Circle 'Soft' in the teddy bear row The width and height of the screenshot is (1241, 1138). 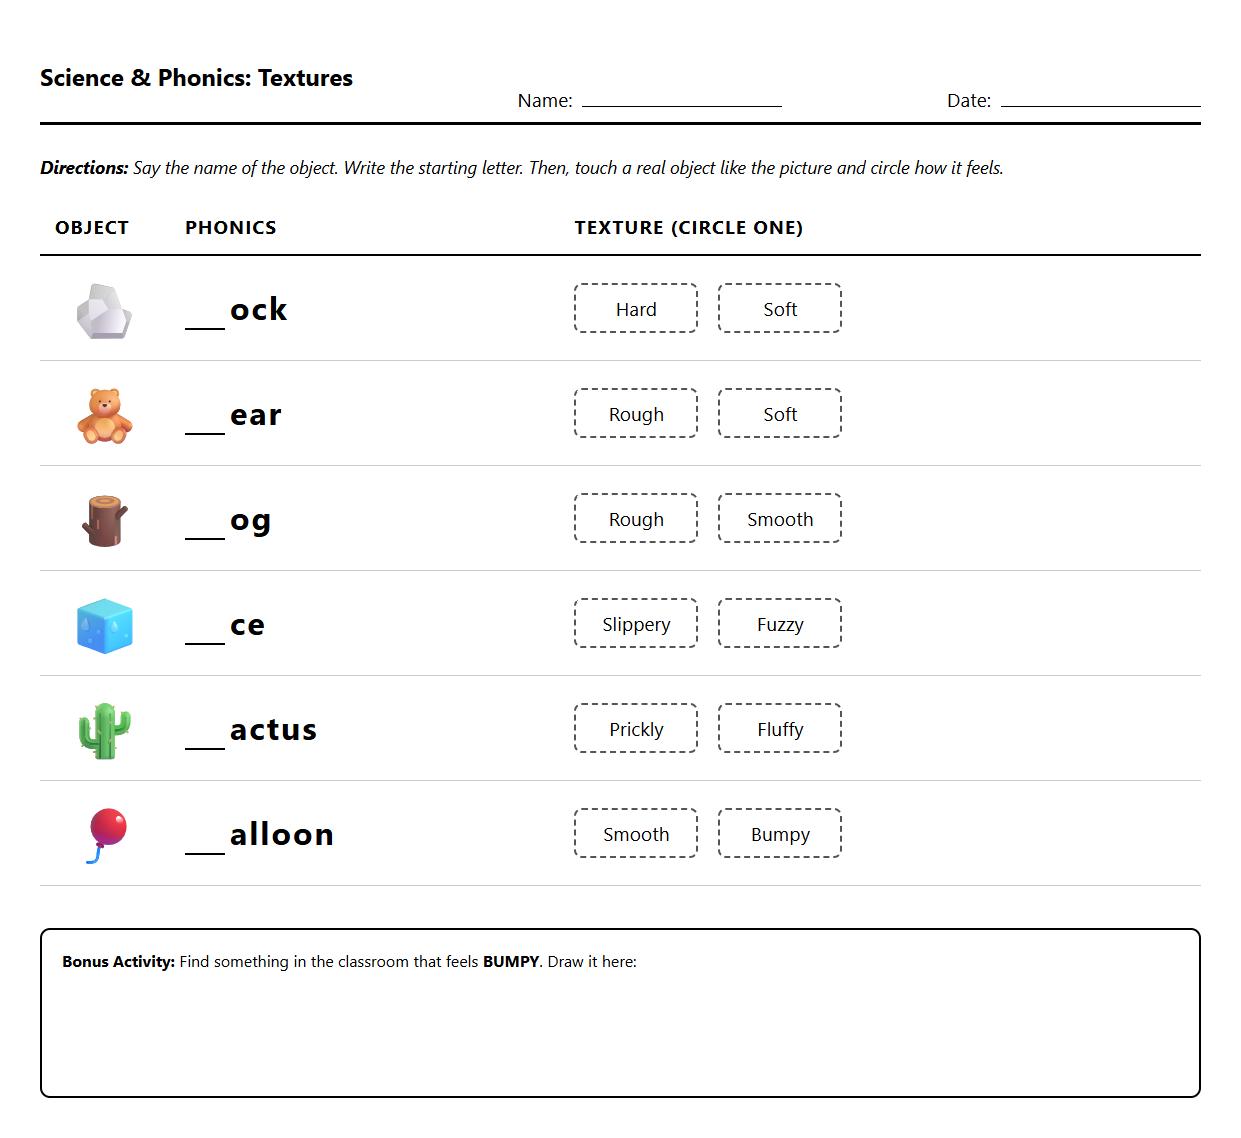point(779,413)
